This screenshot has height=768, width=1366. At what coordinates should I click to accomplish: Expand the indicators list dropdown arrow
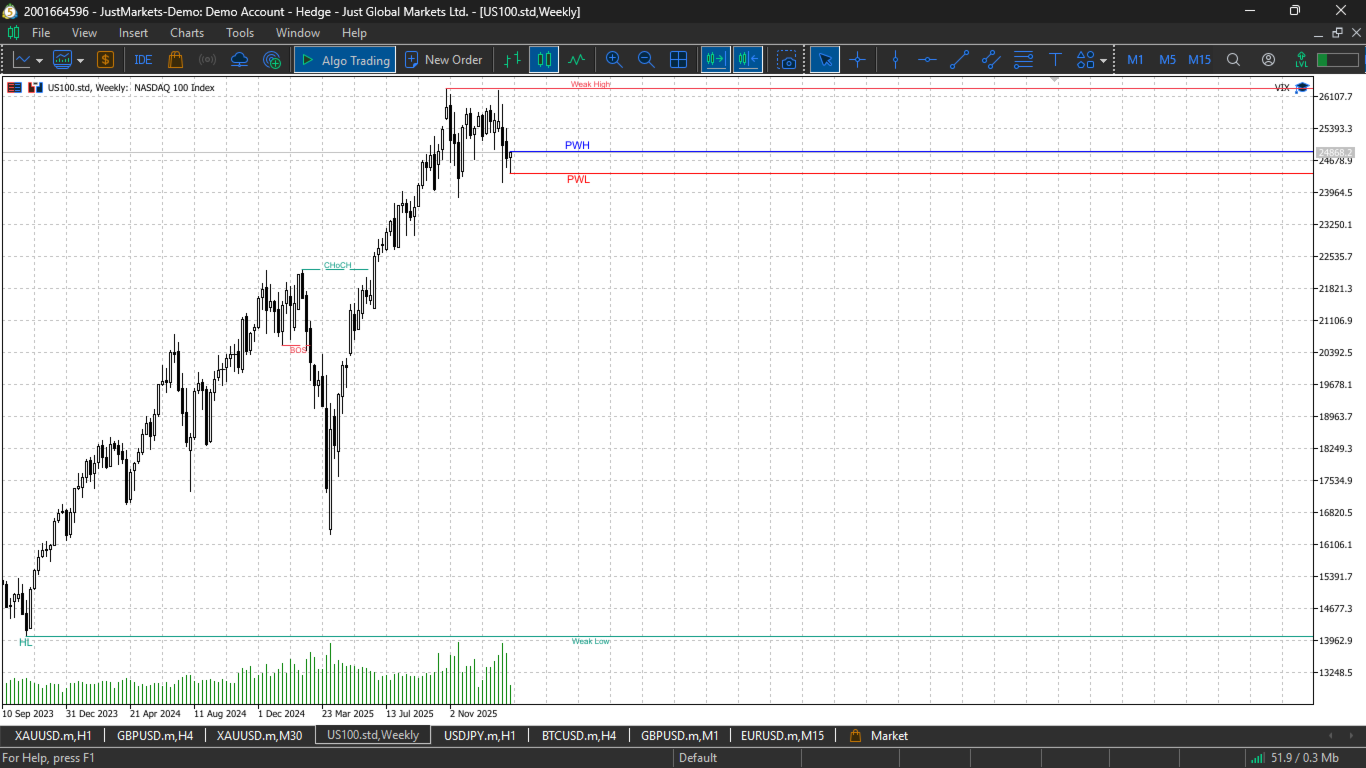(x=80, y=61)
